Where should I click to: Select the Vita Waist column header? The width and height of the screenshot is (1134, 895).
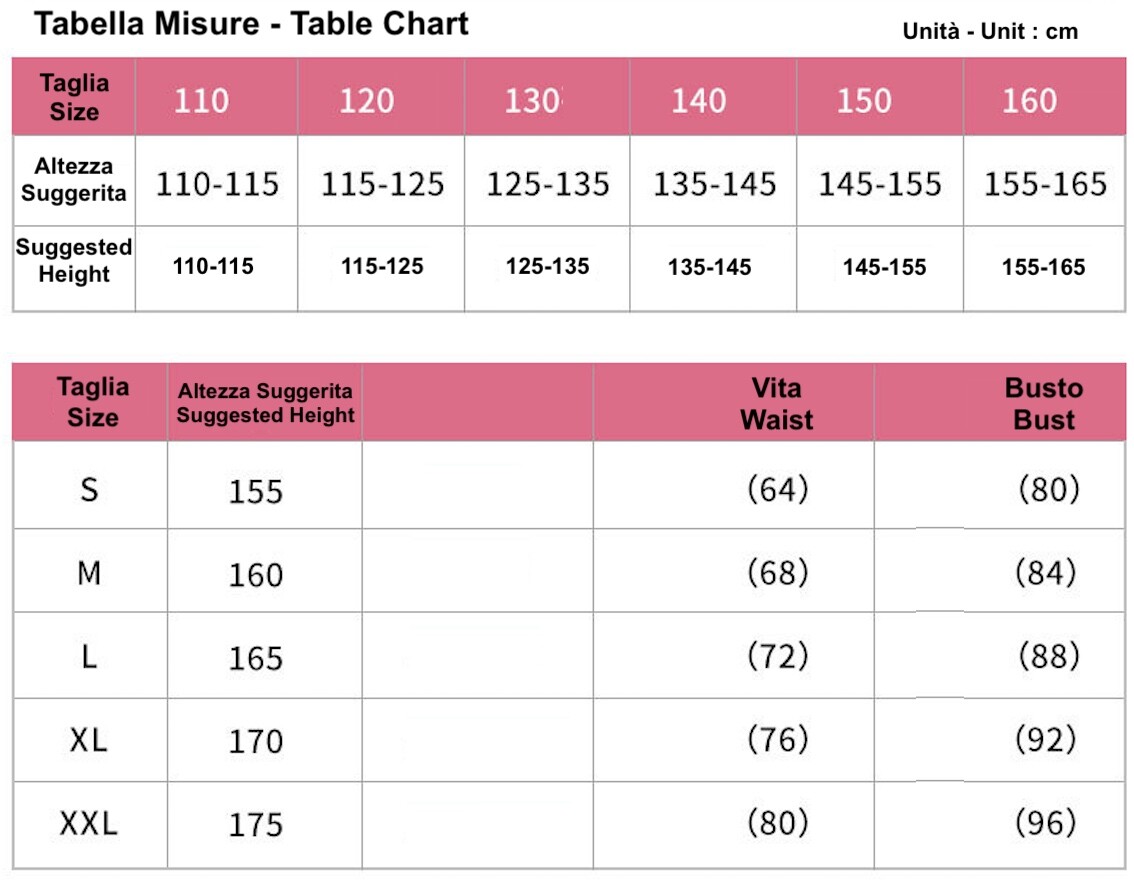776,403
